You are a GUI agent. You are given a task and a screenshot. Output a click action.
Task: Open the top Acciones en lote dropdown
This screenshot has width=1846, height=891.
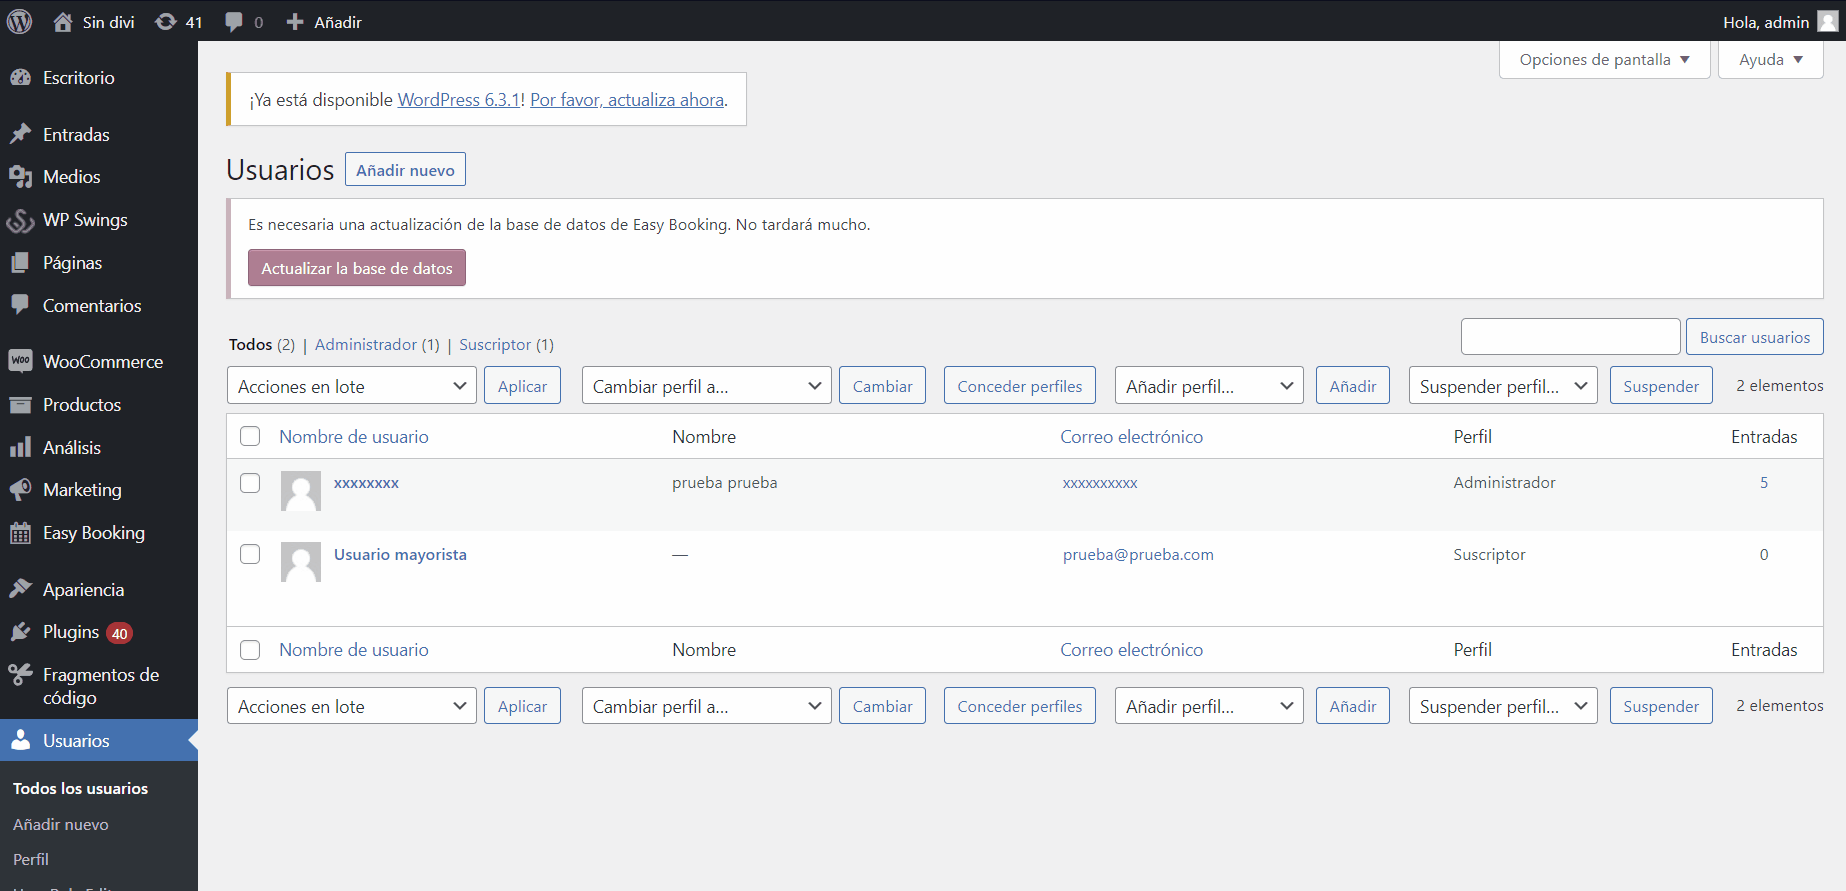point(351,386)
